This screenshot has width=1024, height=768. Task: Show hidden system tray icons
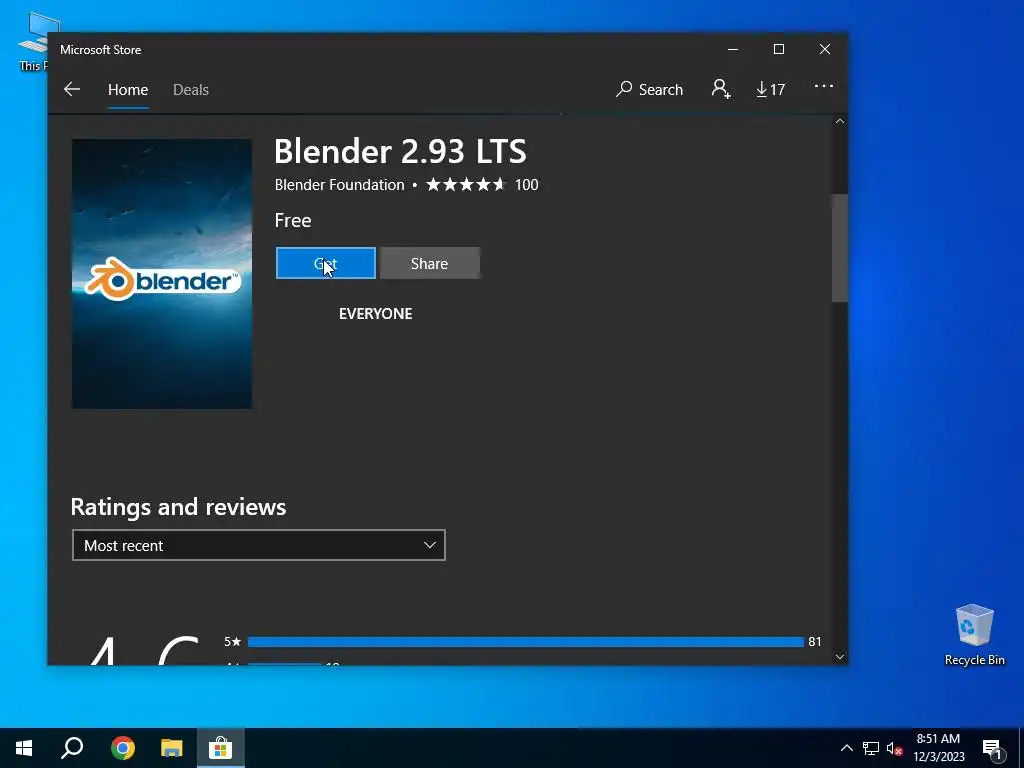pyautogui.click(x=846, y=748)
